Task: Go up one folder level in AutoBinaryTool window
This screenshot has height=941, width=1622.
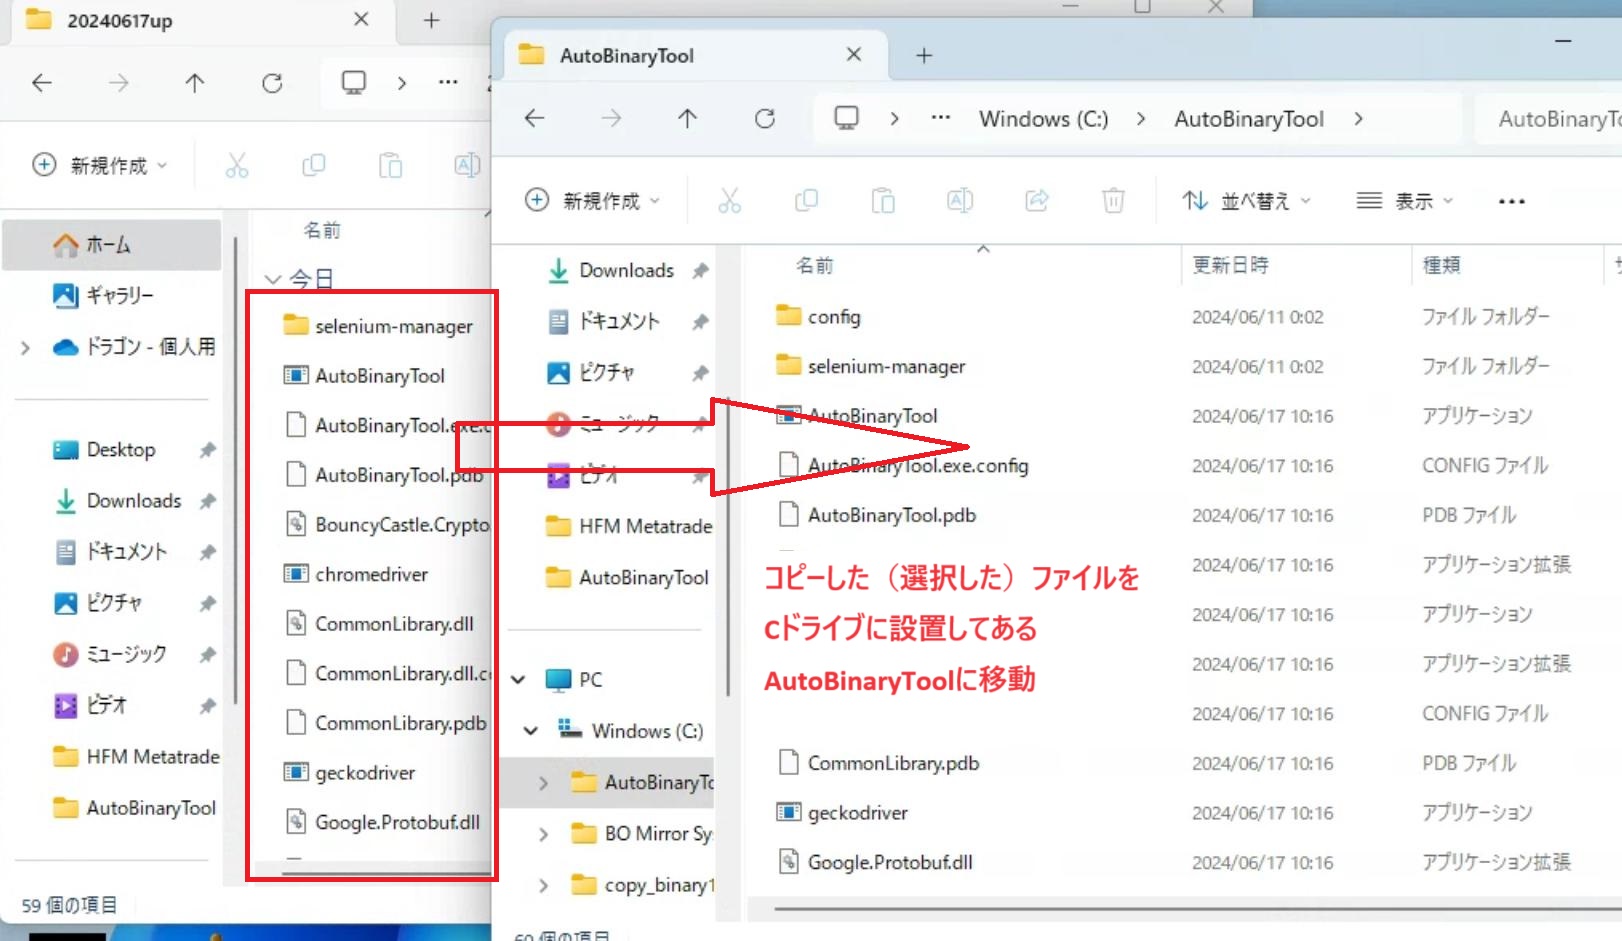Action: tap(687, 119)
